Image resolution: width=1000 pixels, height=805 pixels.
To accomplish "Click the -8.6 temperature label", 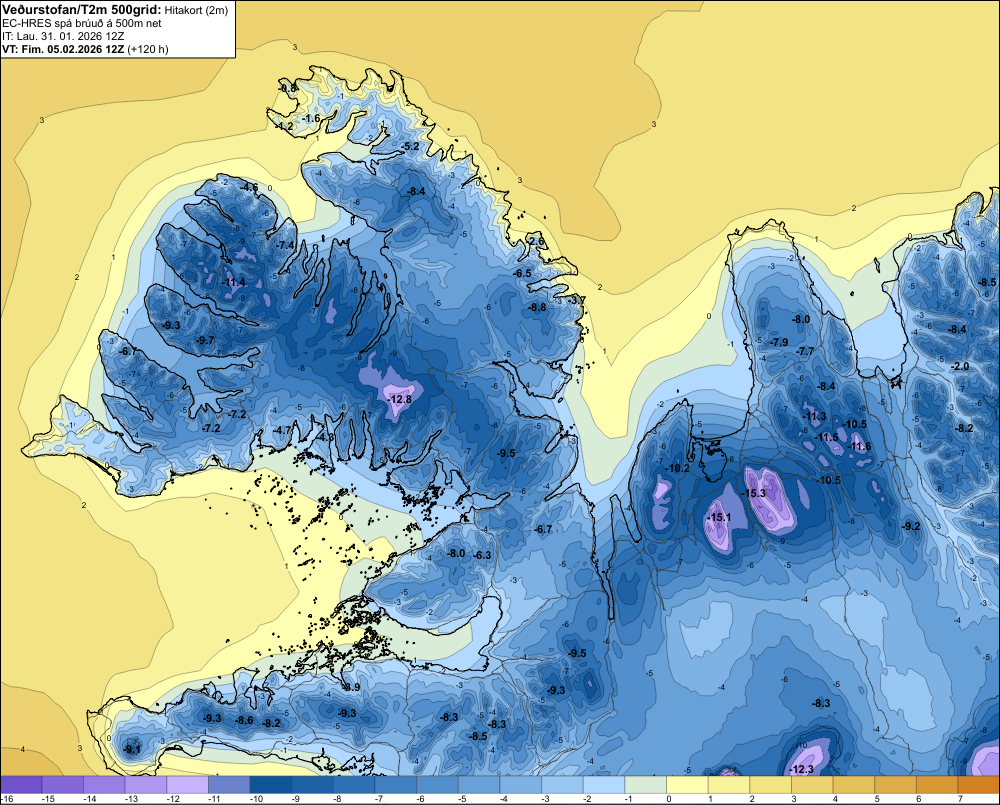I will point(244,720).
